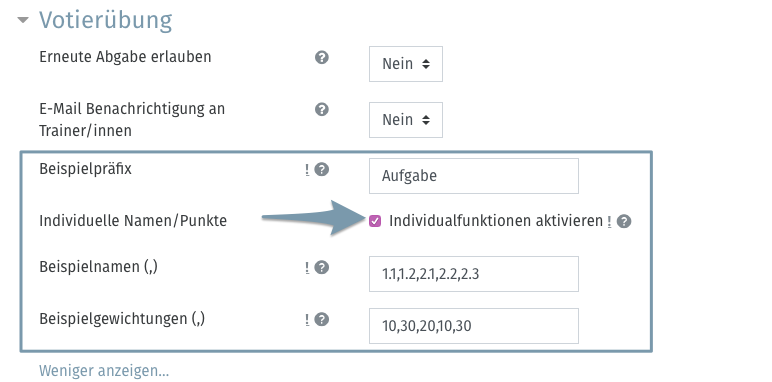772x382 pixels.
Task: Uncheck Individualfunktionen aktivieren checkbox
Action: point(375,221)
